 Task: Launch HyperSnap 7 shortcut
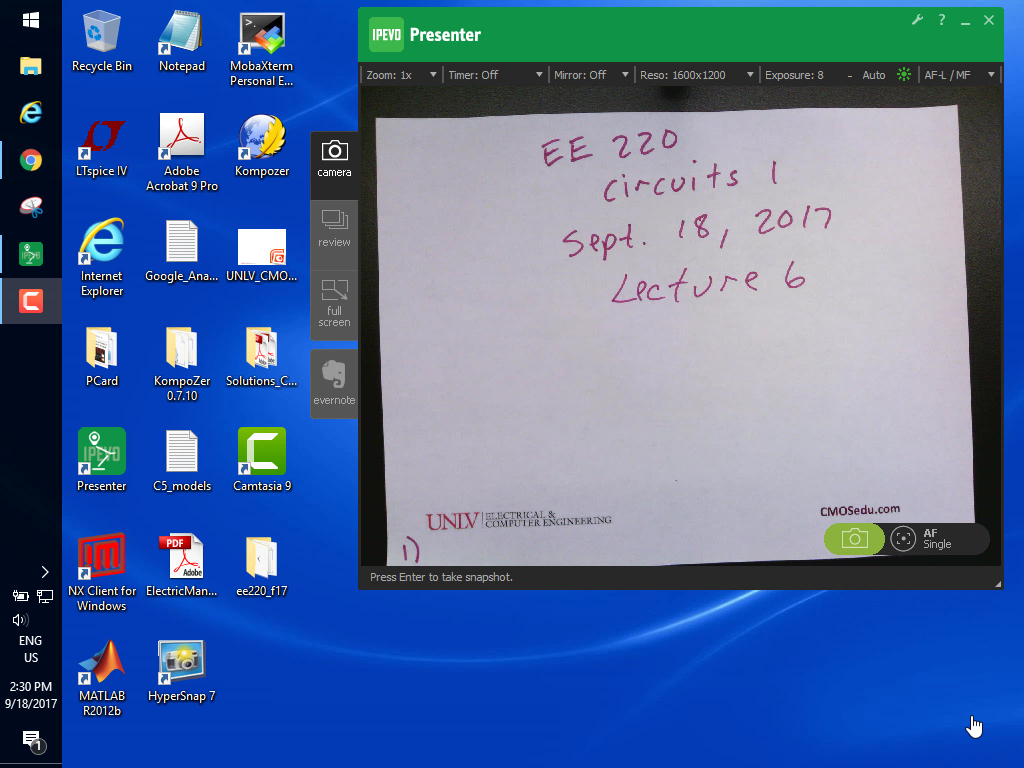click(x=182, y=671)
